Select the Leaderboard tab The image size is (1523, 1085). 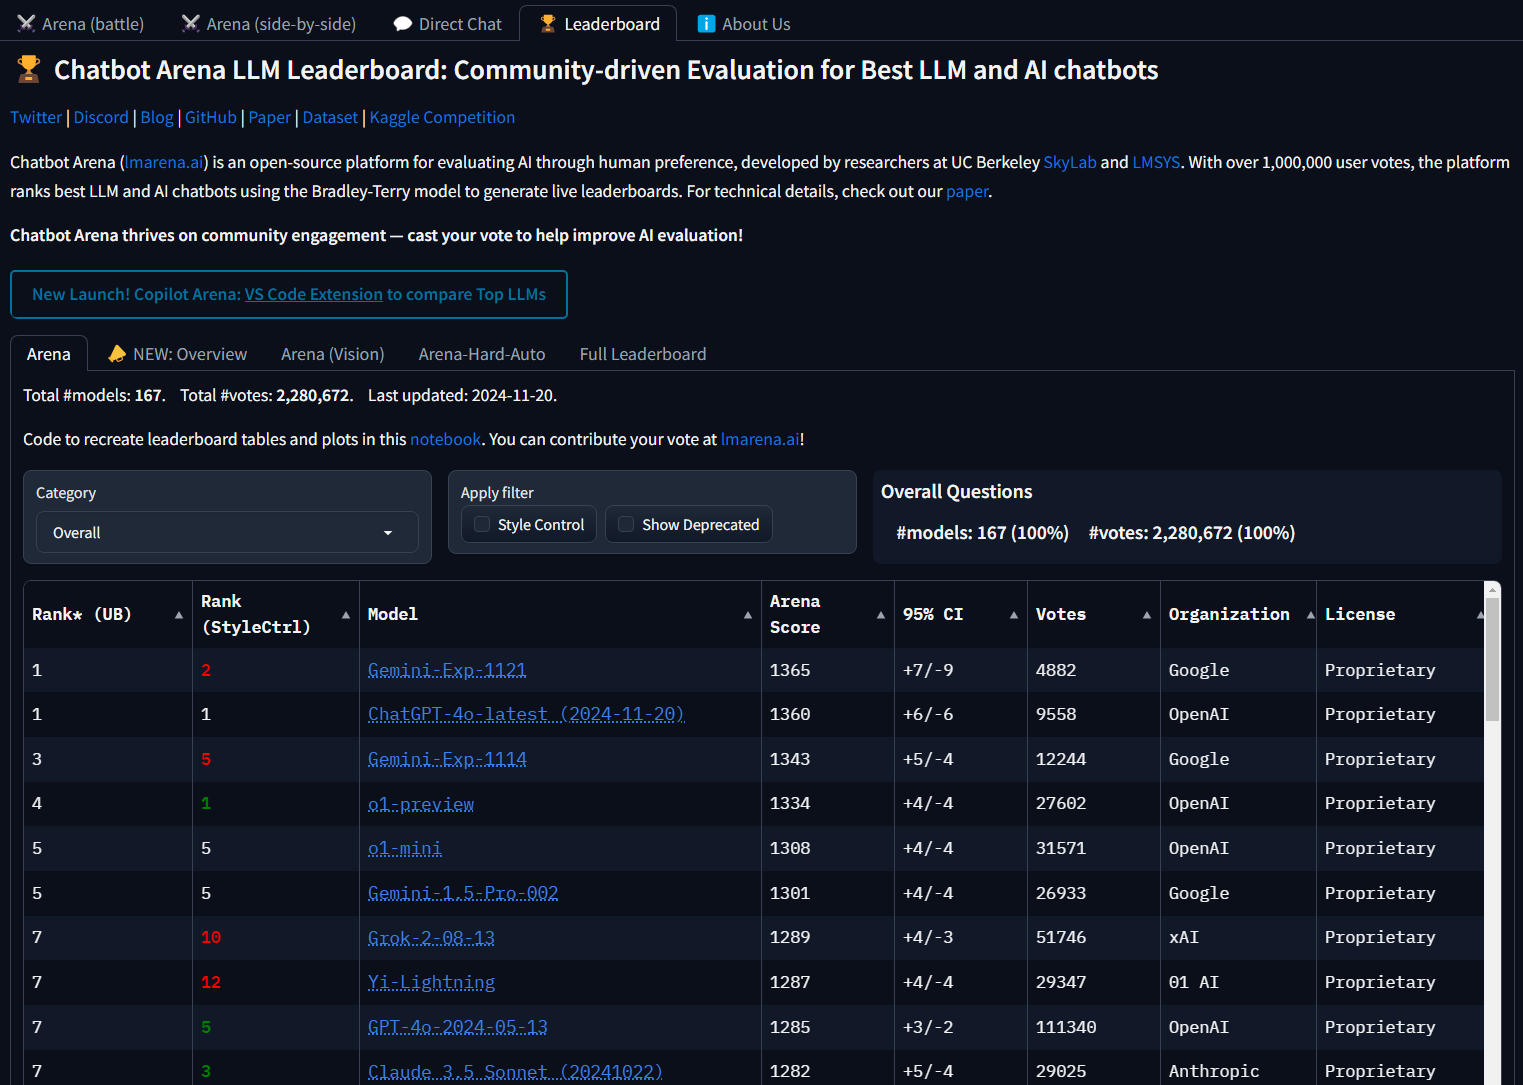[598, 24]
